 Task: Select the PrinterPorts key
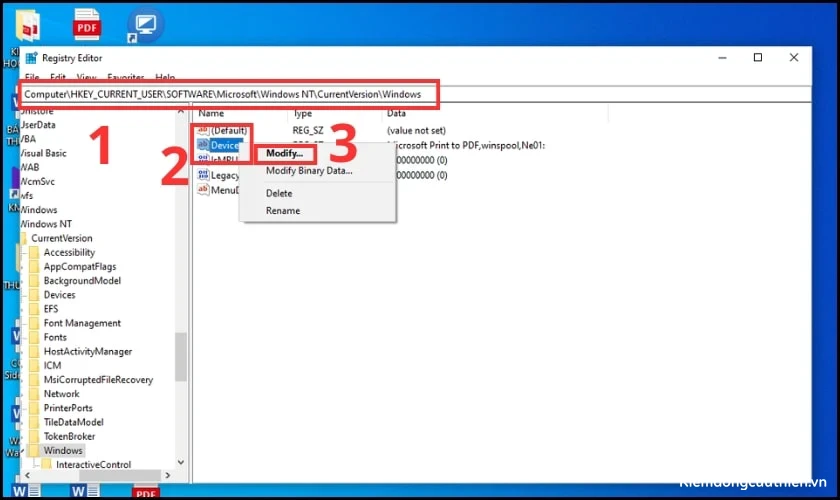coord(68,408)
